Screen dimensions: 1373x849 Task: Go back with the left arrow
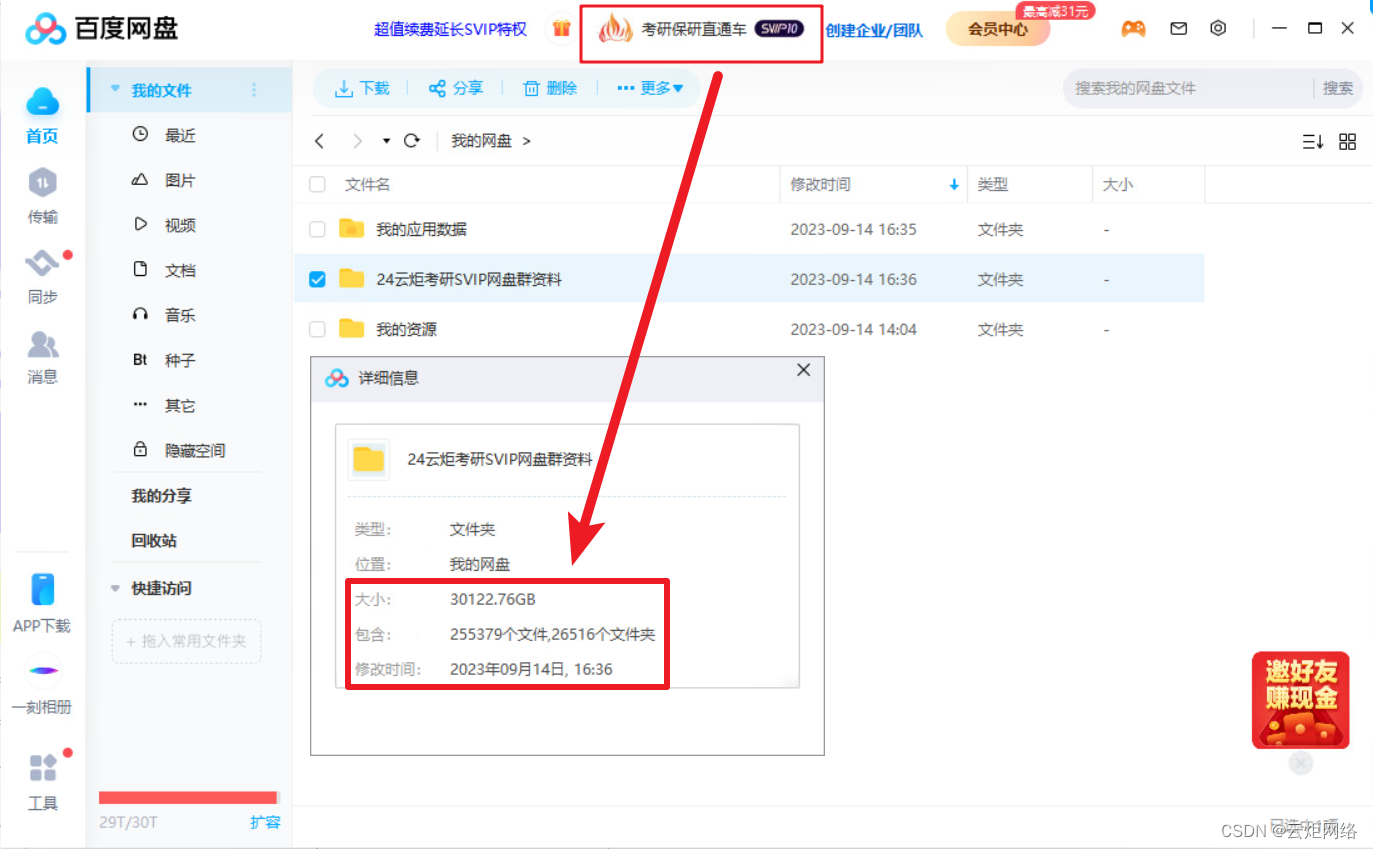coord(320,141)
